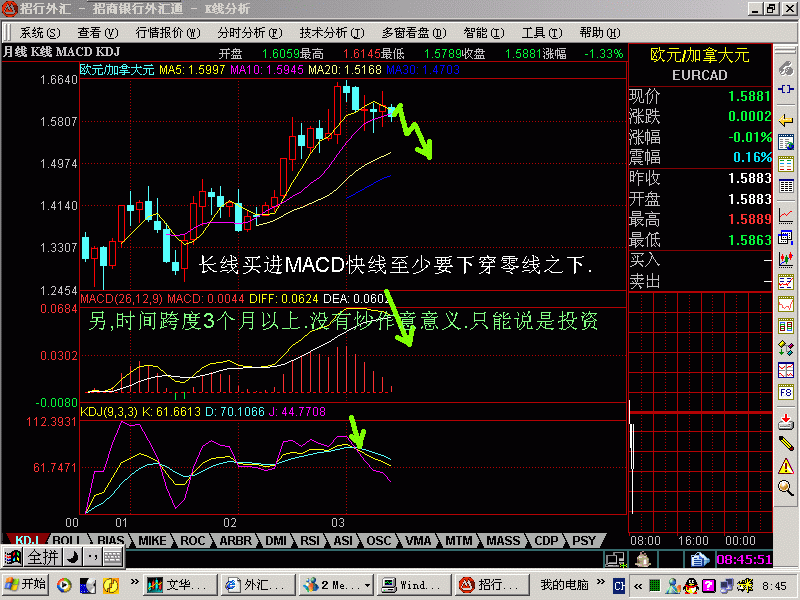Image resolution: width=800 pixels, height=600 pixels.
Task: Toggle the IME punctuation mode button
Action: tap(92, 557)
